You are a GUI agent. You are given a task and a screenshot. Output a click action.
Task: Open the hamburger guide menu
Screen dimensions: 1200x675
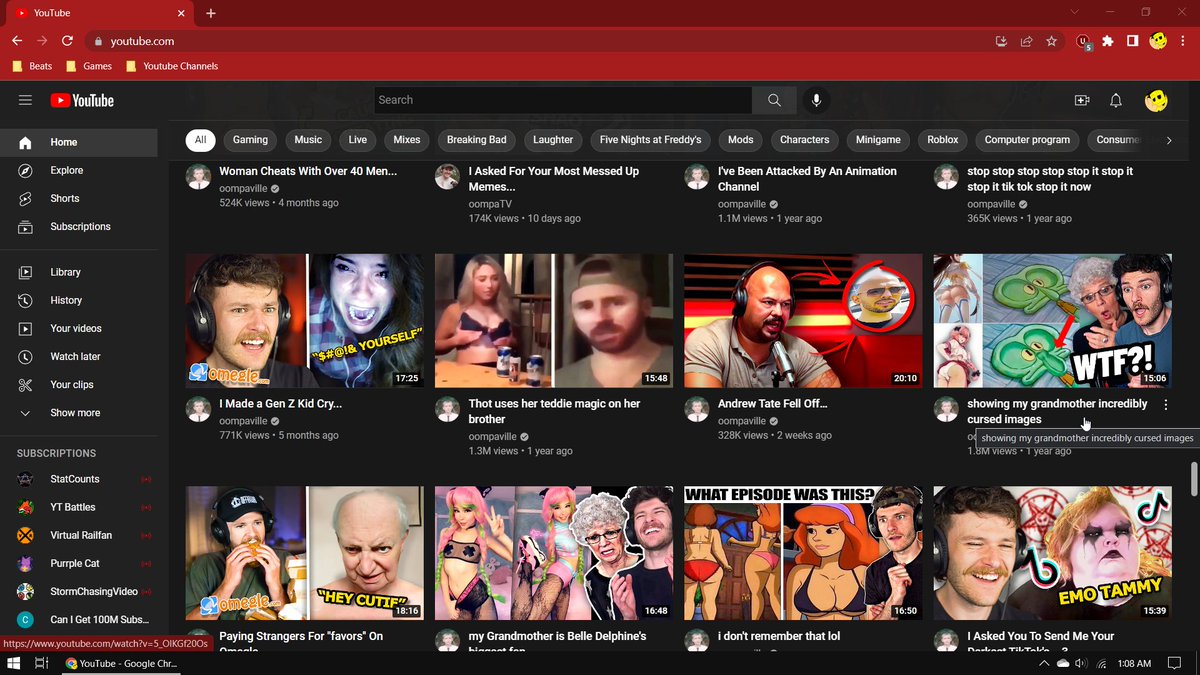pyautogui.click(x=25, y=100)
